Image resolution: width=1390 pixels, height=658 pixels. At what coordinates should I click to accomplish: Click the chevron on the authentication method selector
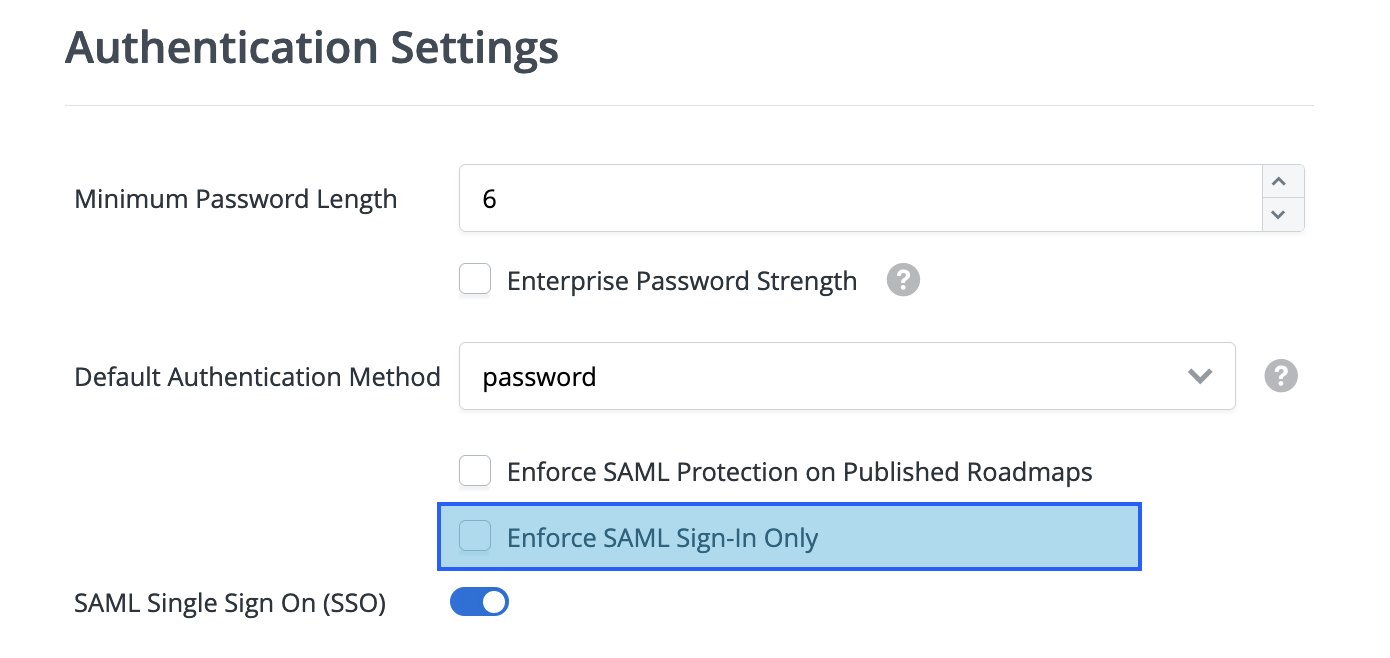coord(1199,376)
